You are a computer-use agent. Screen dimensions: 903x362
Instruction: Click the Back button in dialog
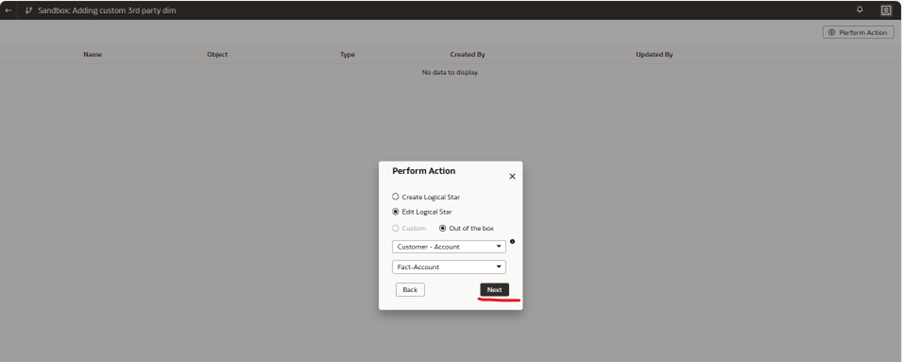pos(410,289)
